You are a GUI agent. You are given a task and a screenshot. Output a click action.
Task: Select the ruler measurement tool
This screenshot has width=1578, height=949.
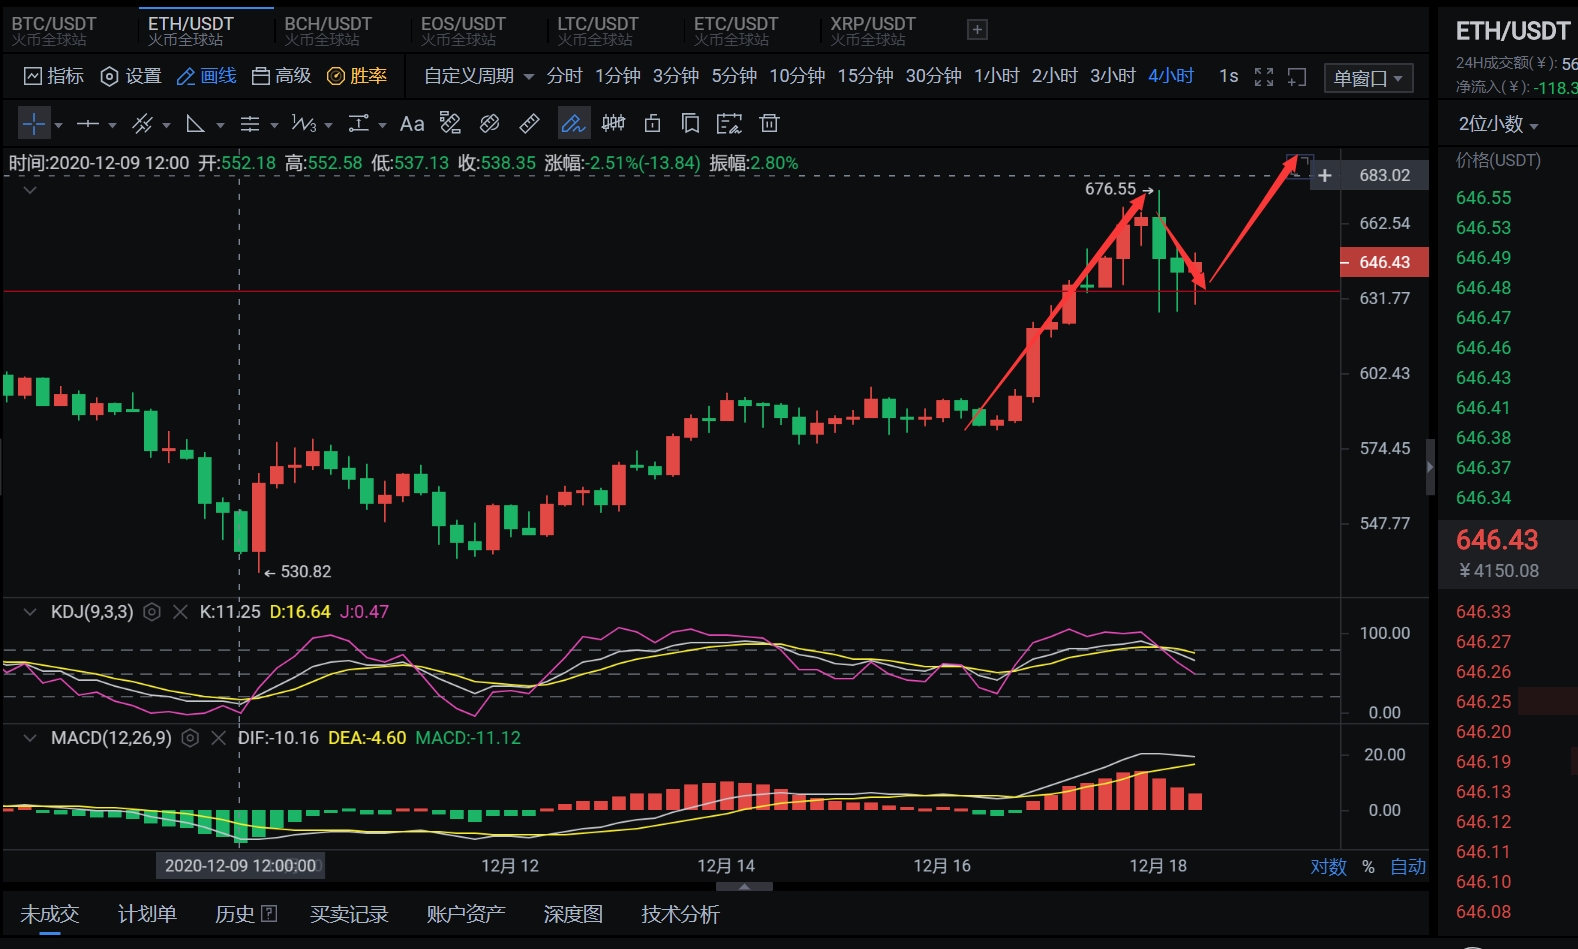tap(530, 124)
